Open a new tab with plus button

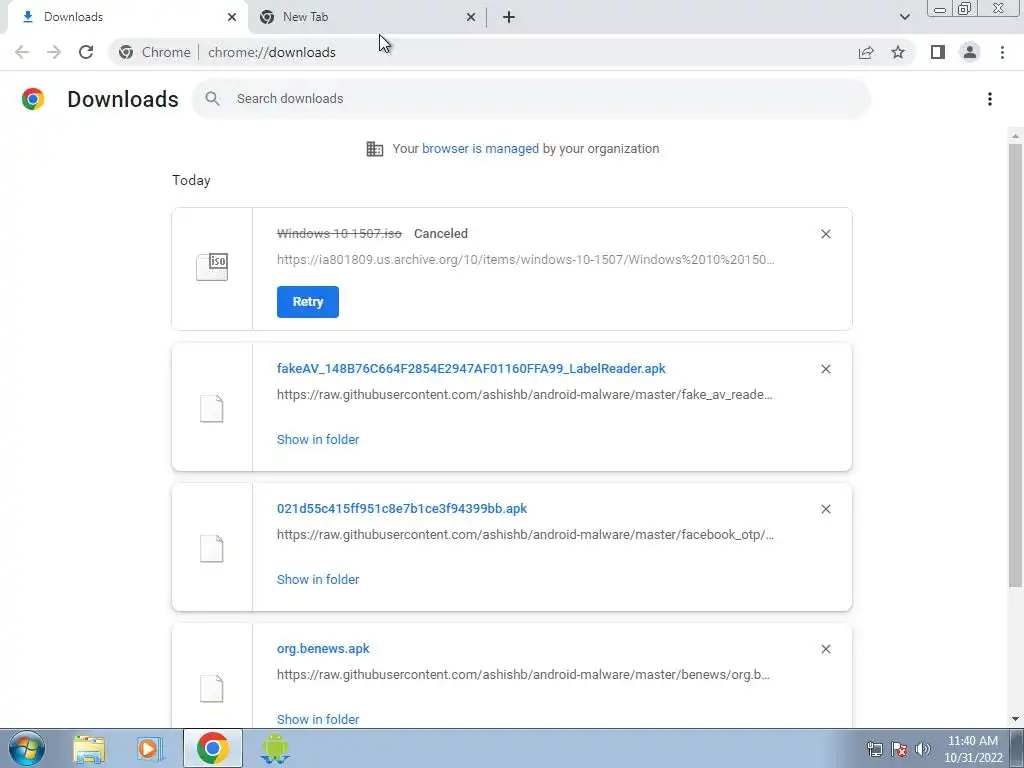coord(509,17)
